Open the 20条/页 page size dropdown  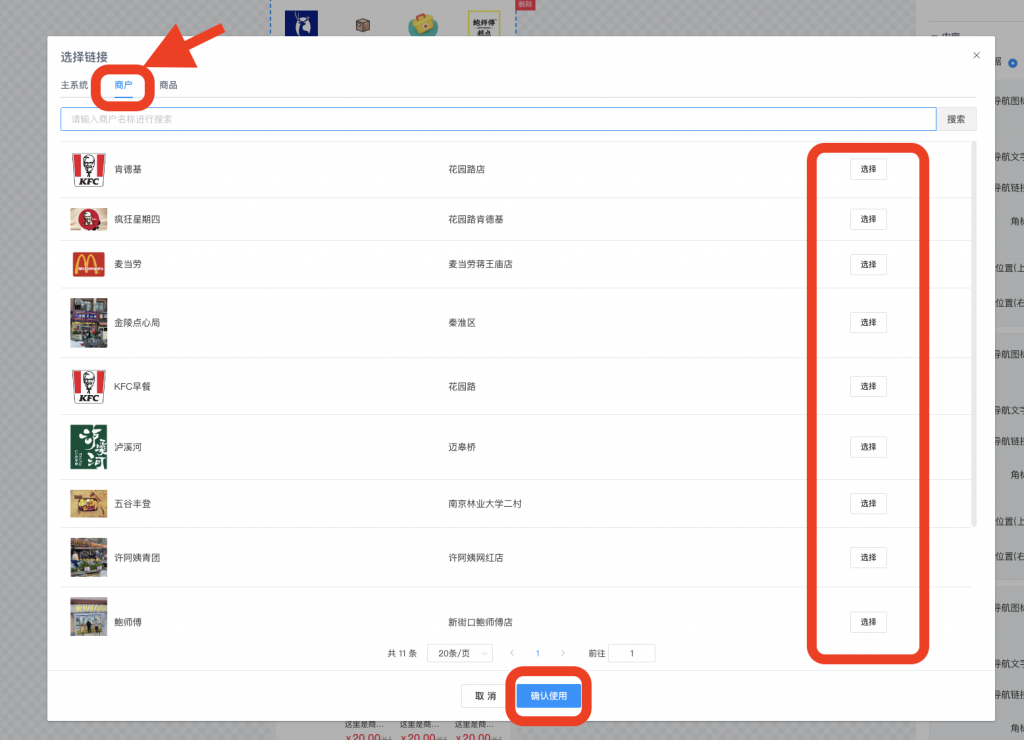point(459,653)
